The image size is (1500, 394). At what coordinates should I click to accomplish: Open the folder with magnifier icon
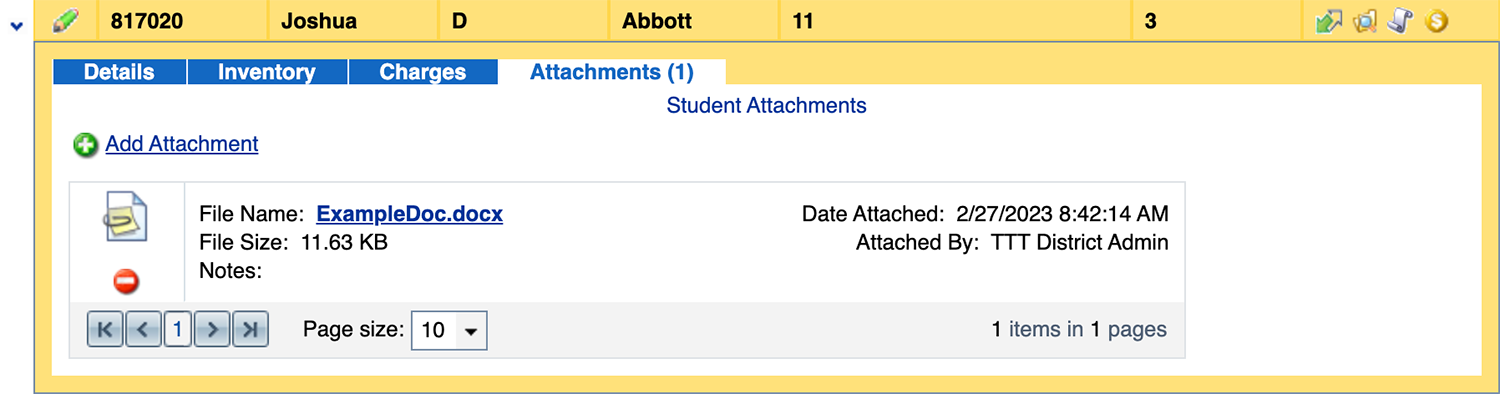click(1365, 21)
